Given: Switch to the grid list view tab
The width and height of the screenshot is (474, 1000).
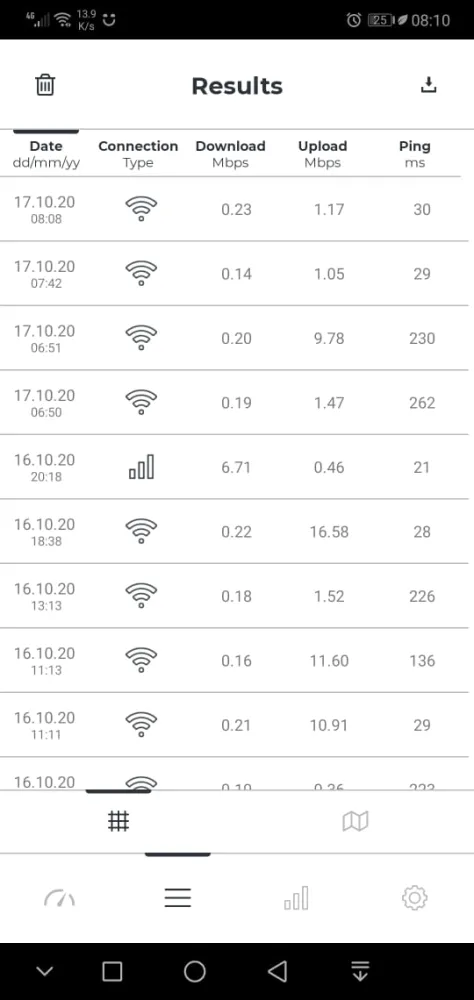Looking at the screenshot, I should click(119, 821).
